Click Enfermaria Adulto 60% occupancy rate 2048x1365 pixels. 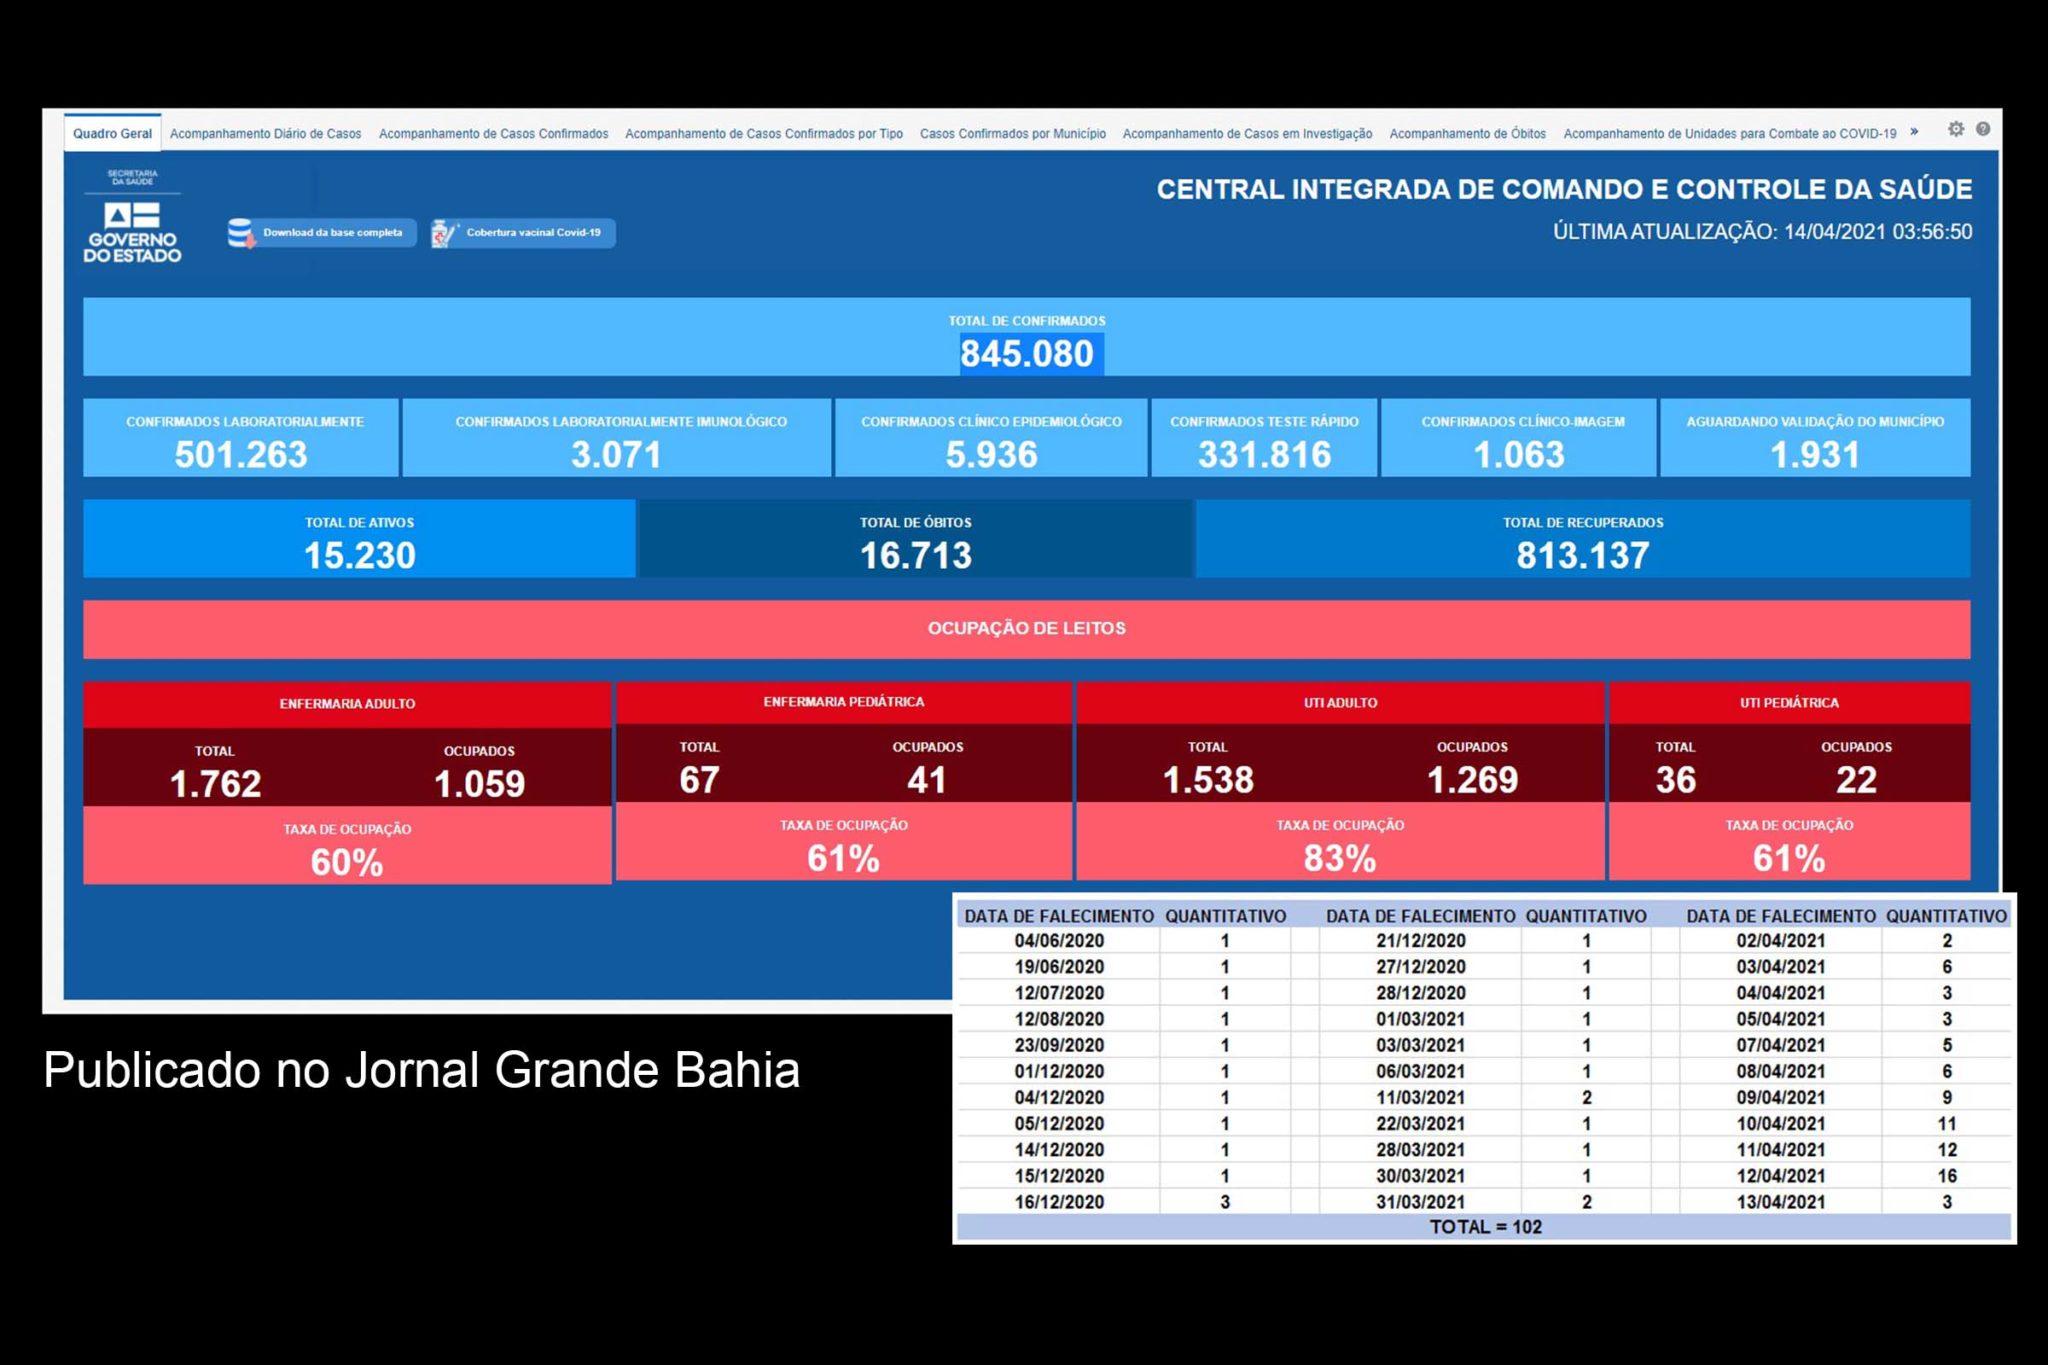[347, 862]
